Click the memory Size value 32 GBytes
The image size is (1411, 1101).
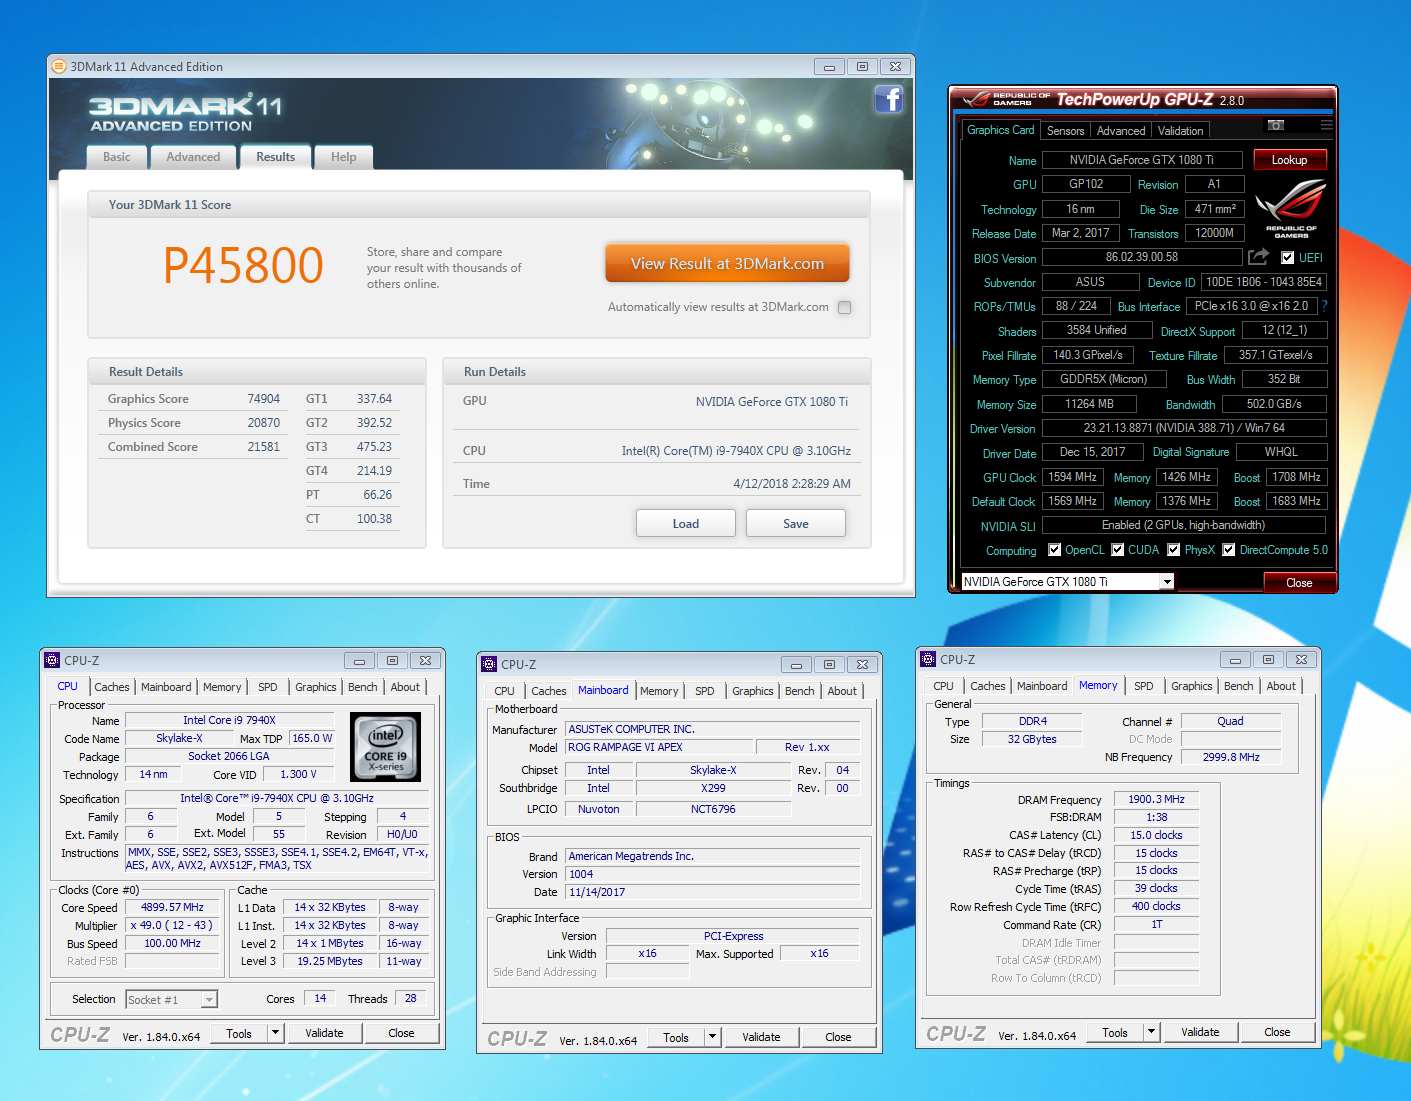point(1032,739)
